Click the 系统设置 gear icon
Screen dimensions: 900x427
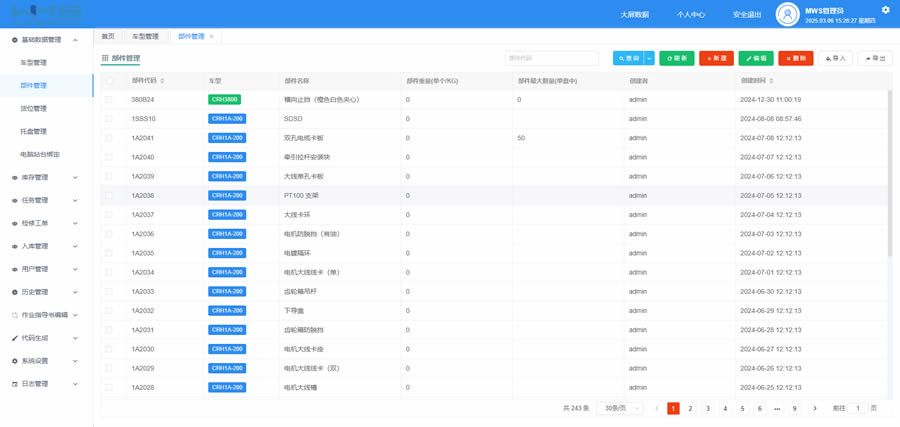[15, 361]
